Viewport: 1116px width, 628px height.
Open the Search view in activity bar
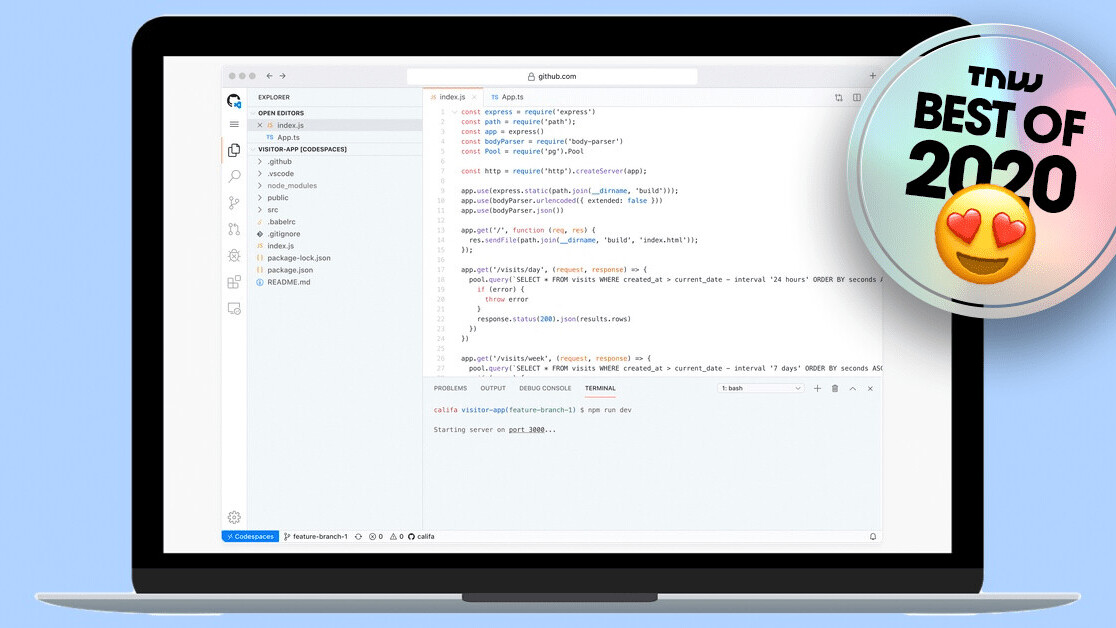(234, 177)
